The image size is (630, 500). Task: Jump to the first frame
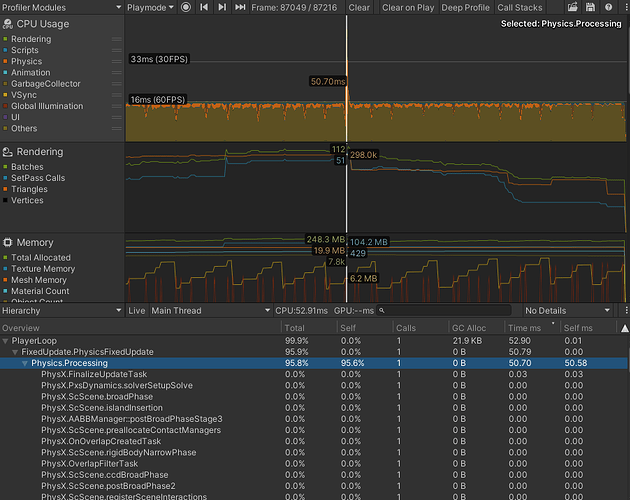click(204, 7)
